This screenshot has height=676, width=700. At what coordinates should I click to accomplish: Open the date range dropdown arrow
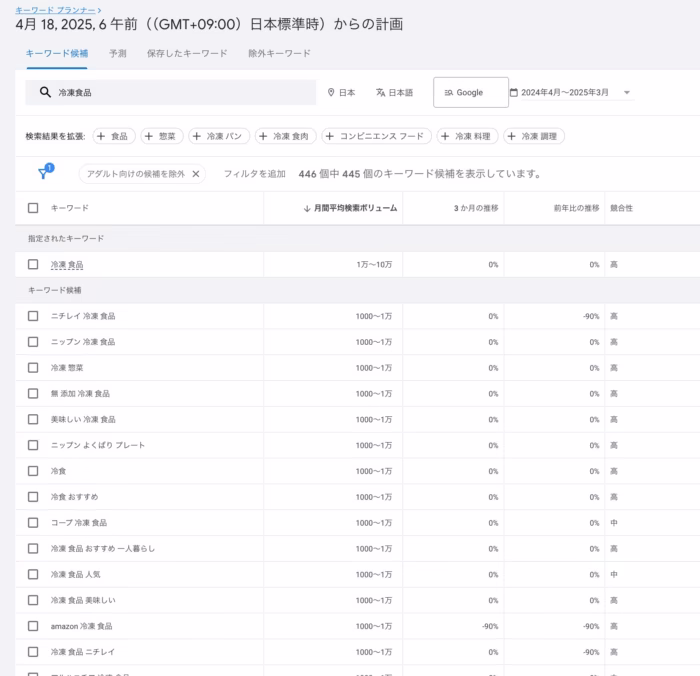tap(627, 92)
